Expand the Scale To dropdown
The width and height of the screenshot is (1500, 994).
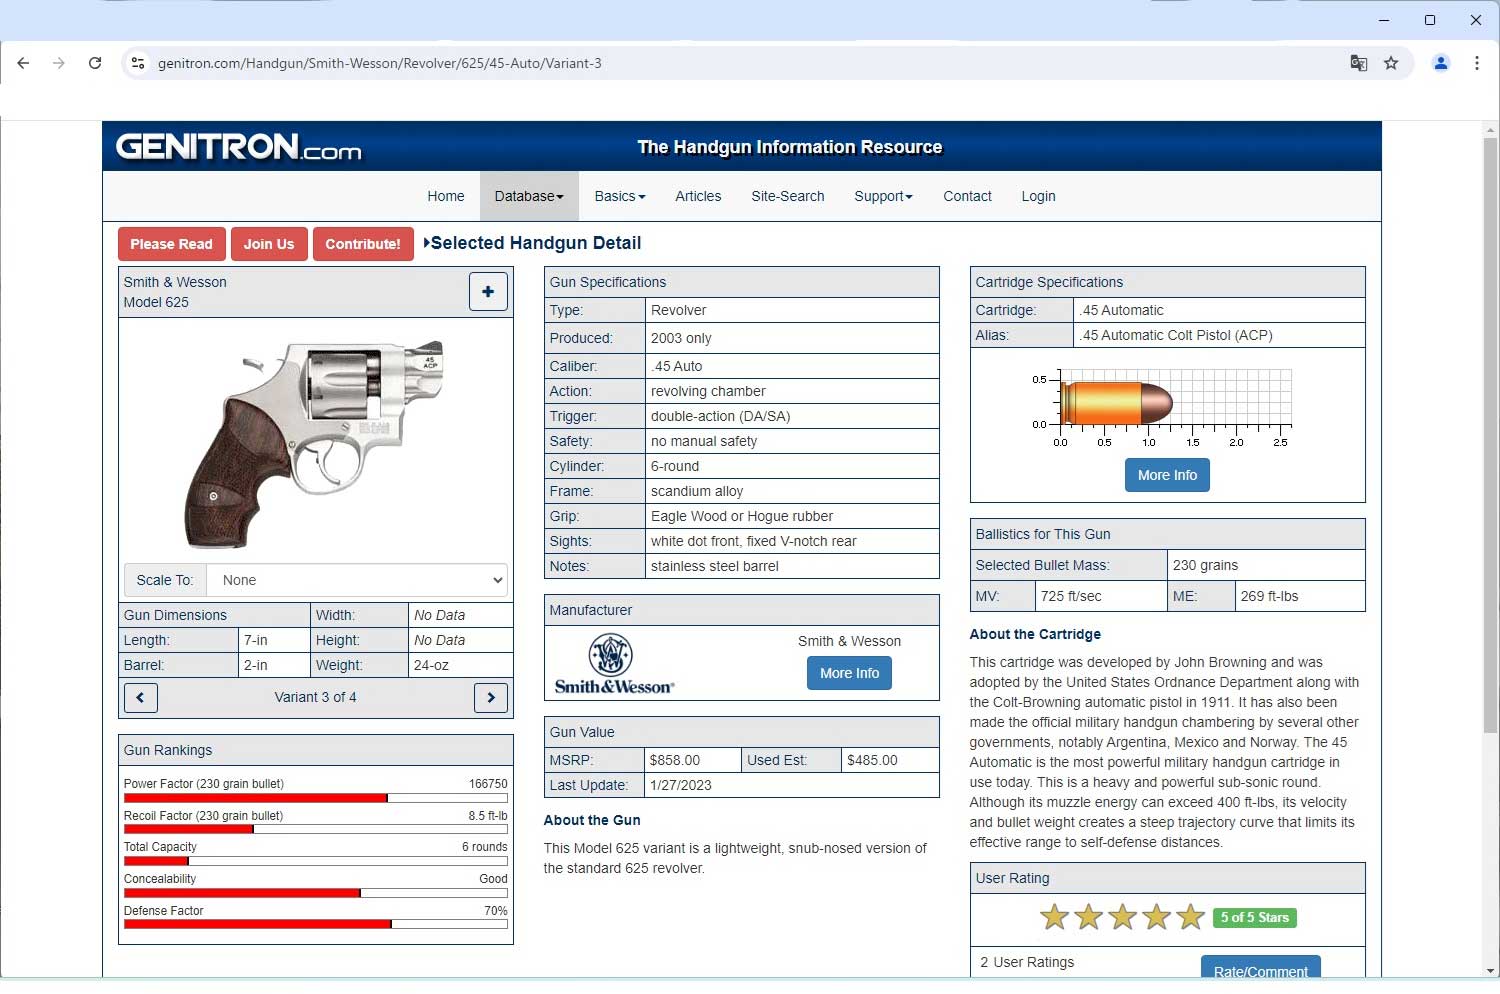click(x=357, y=580)
